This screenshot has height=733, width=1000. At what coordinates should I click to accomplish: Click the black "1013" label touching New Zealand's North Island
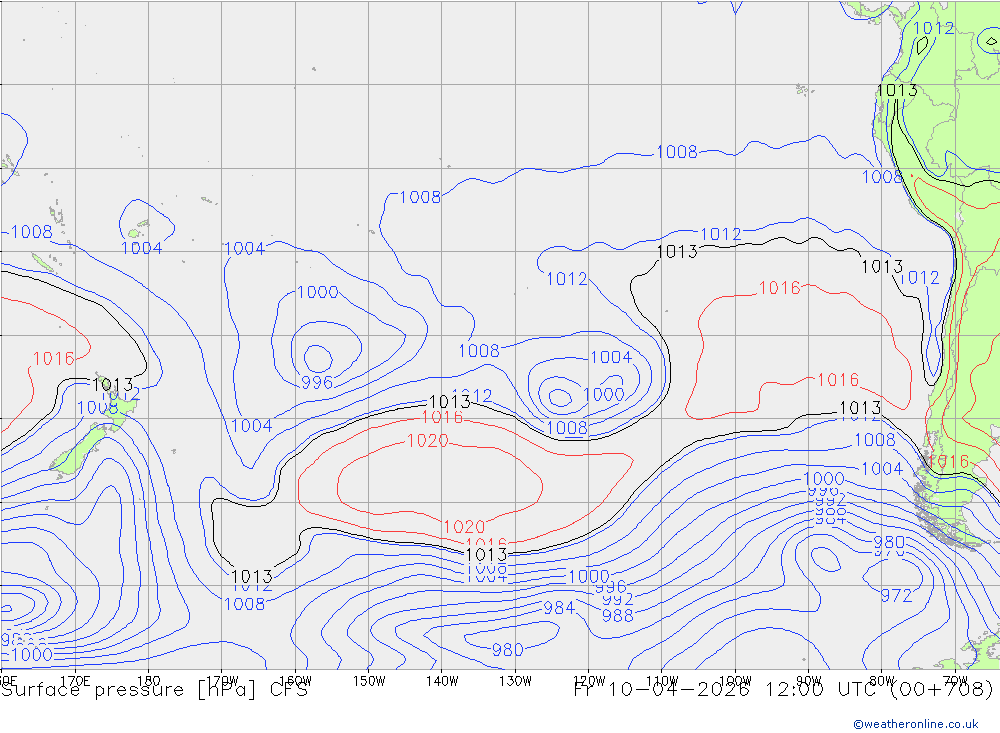[x=113, y=385]
